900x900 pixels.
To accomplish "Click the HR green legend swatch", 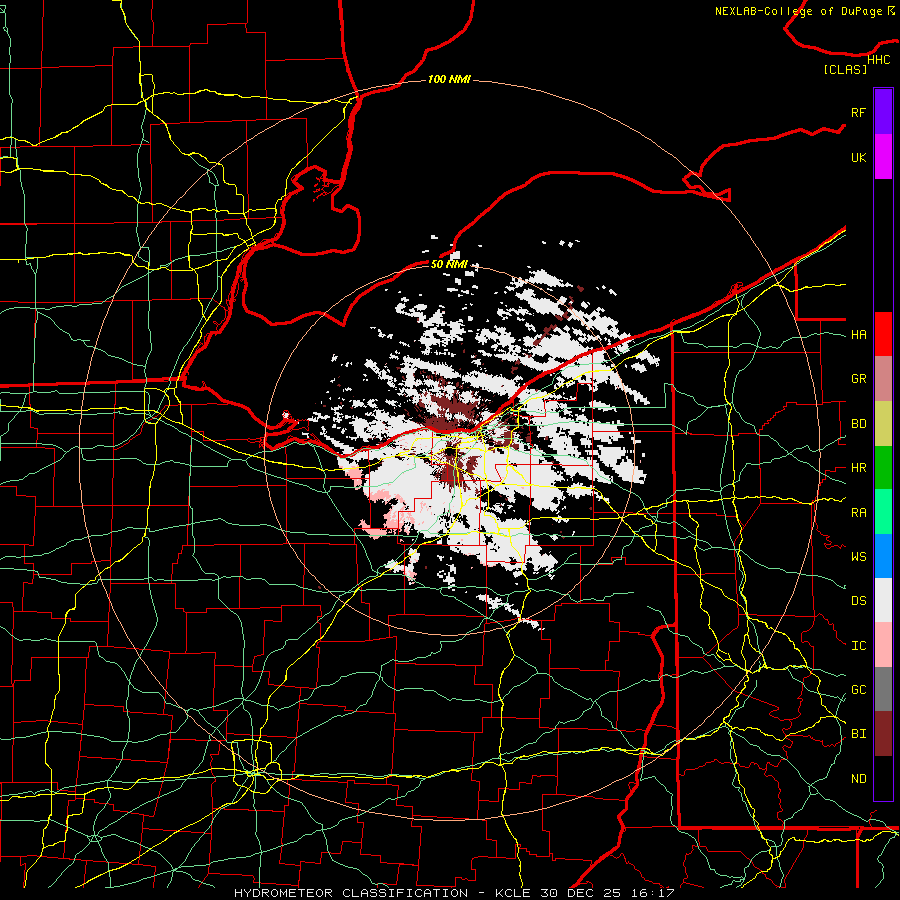I will point(883,467).
